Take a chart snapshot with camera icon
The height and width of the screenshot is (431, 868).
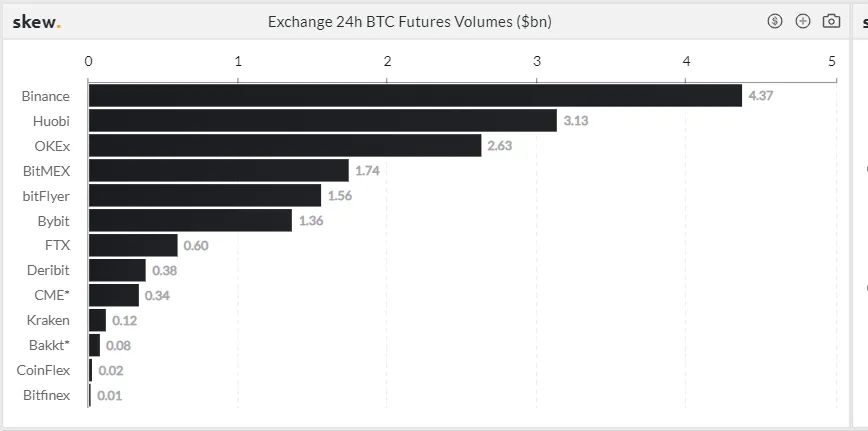tap(831, 21)
